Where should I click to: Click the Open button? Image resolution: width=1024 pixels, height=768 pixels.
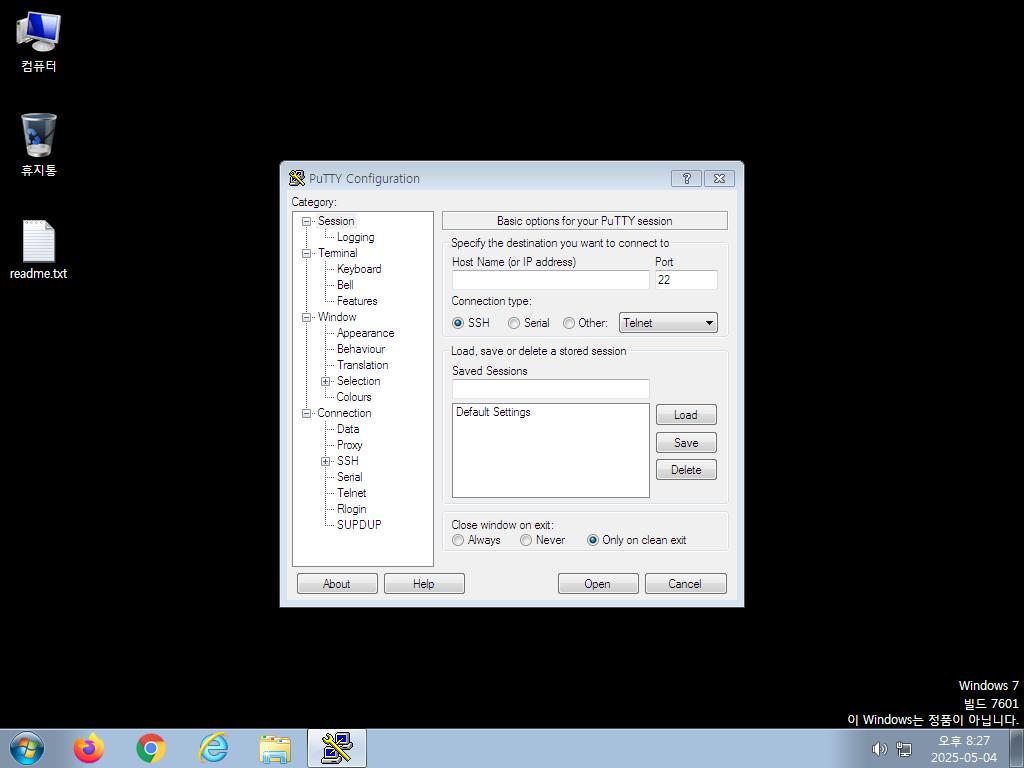598,584
